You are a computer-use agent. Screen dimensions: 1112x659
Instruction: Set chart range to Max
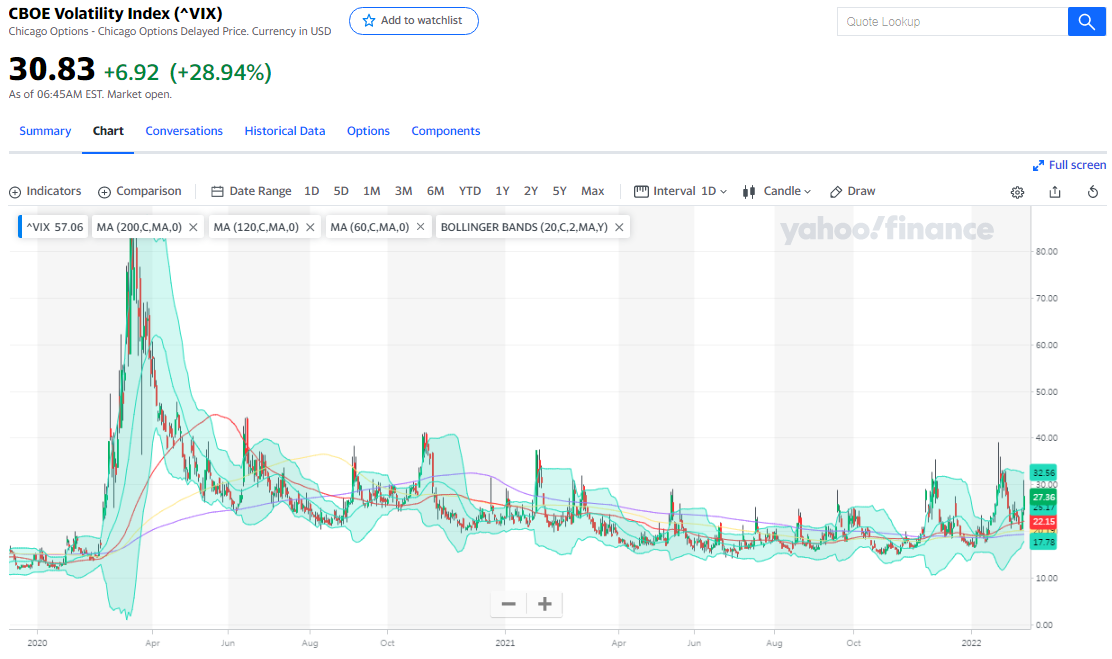coord(592,192)
